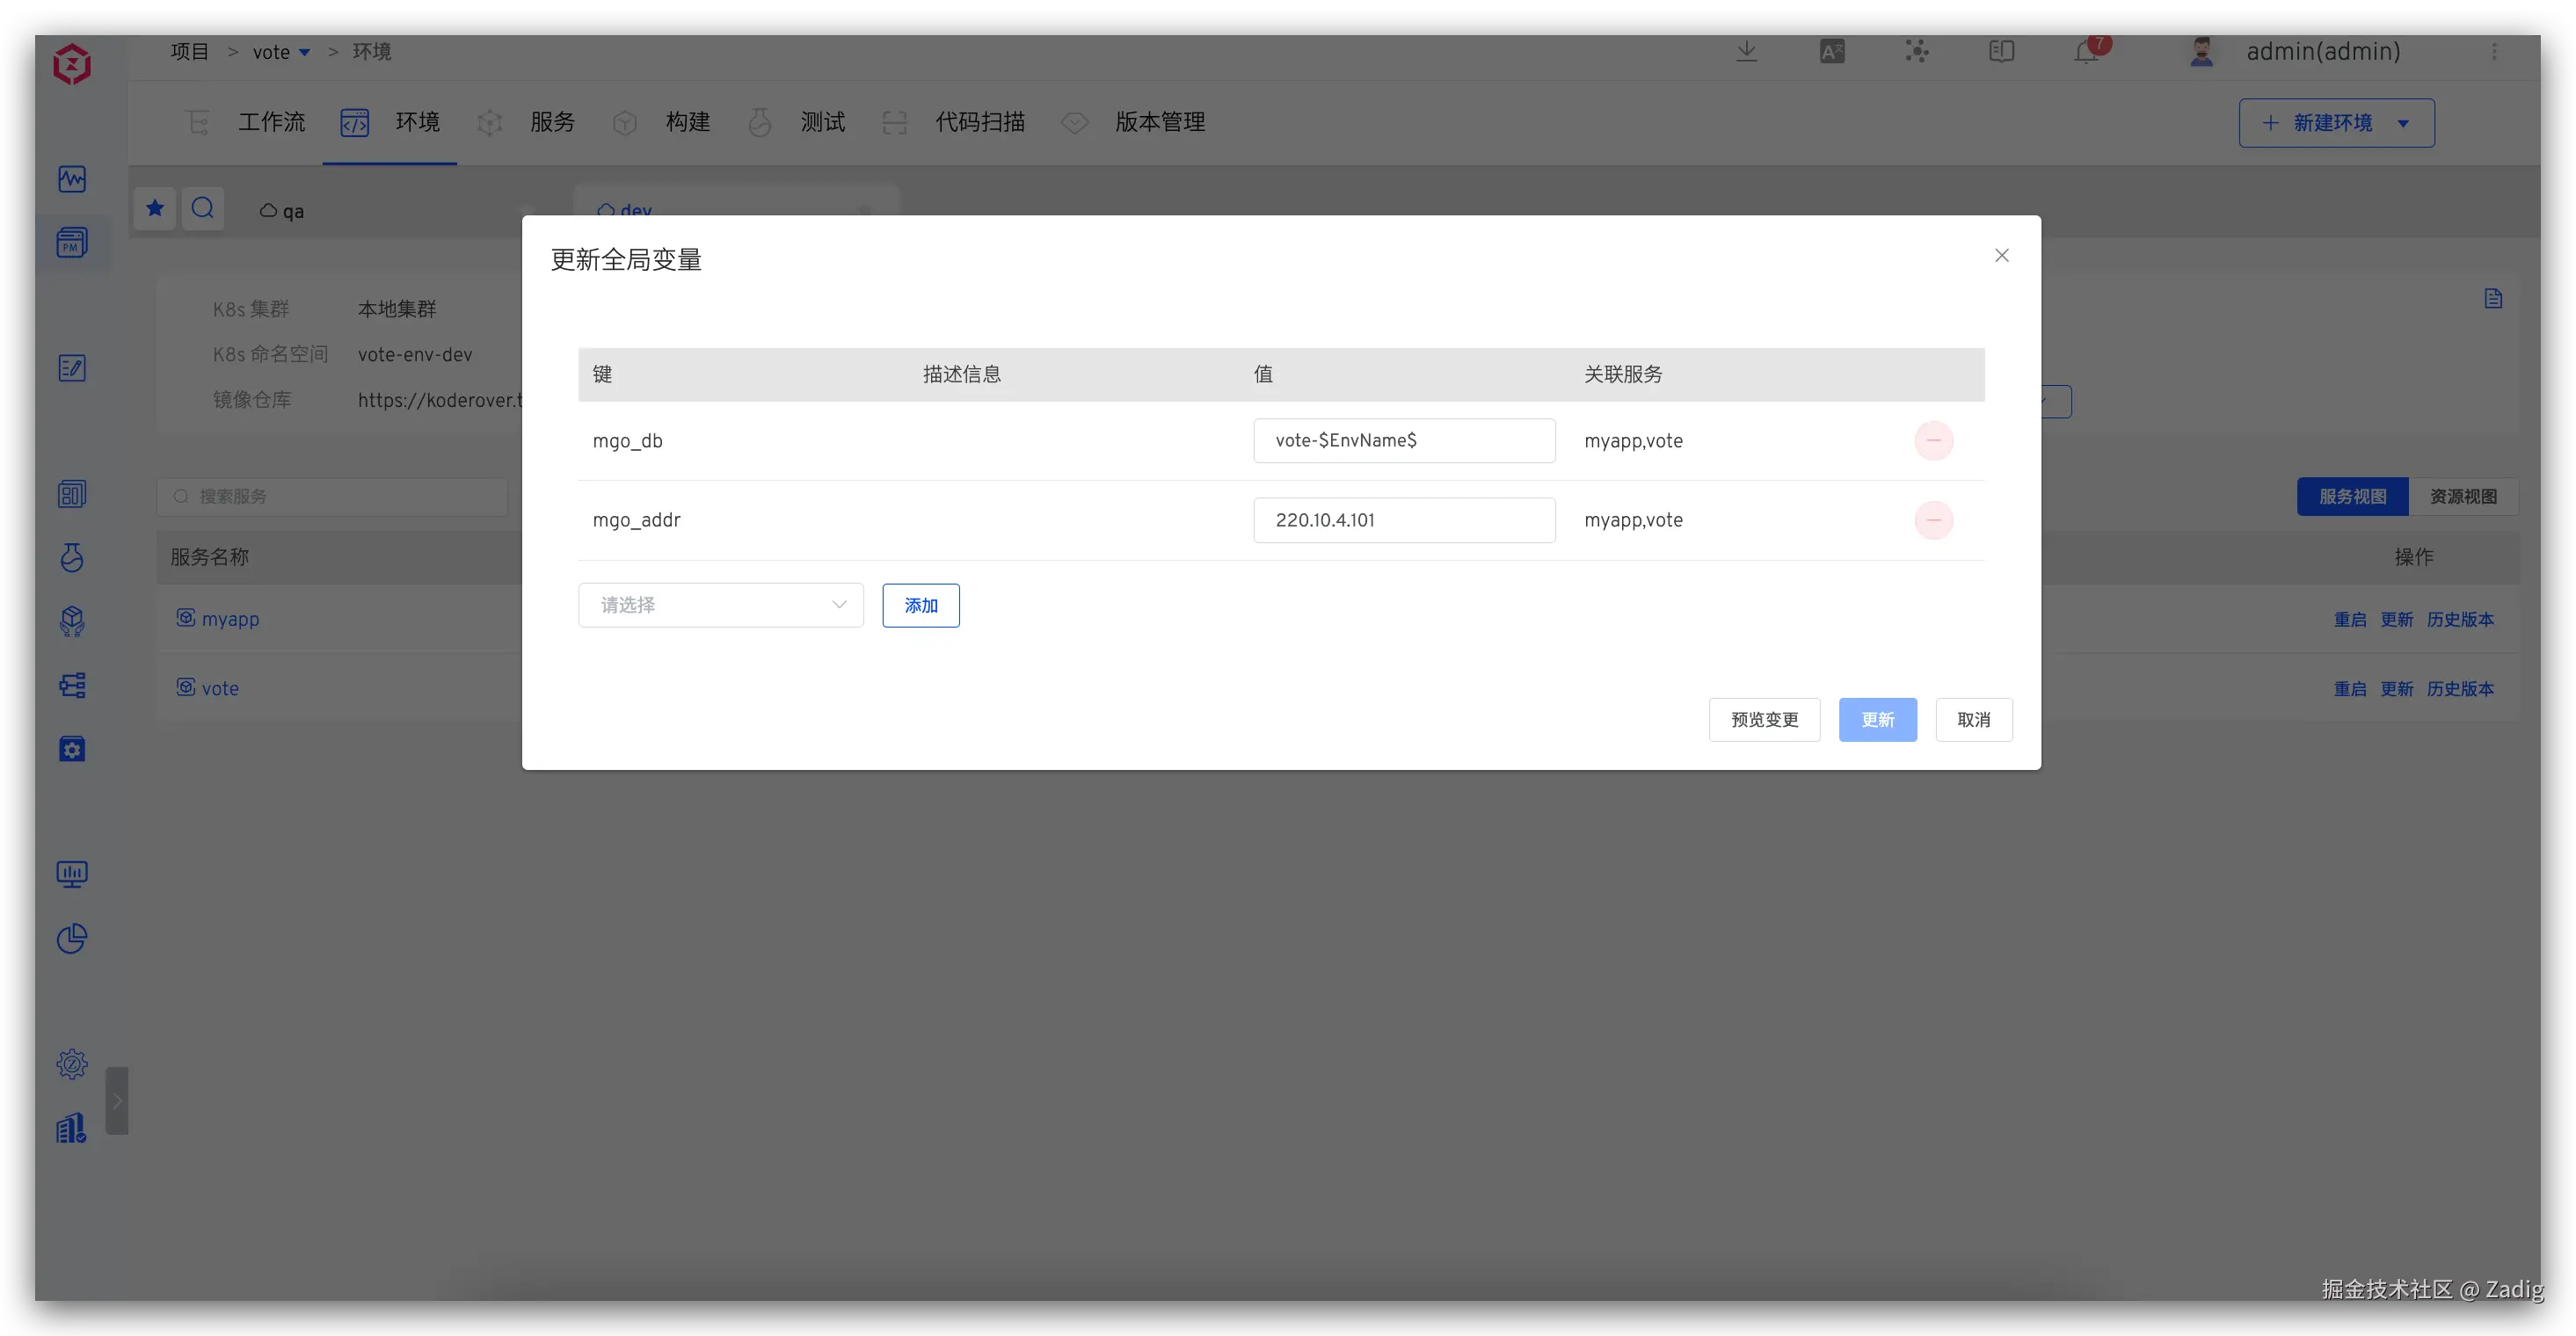Click the Add variable button
This screenshot has width=2576, height=1336.
coord(920,606)
